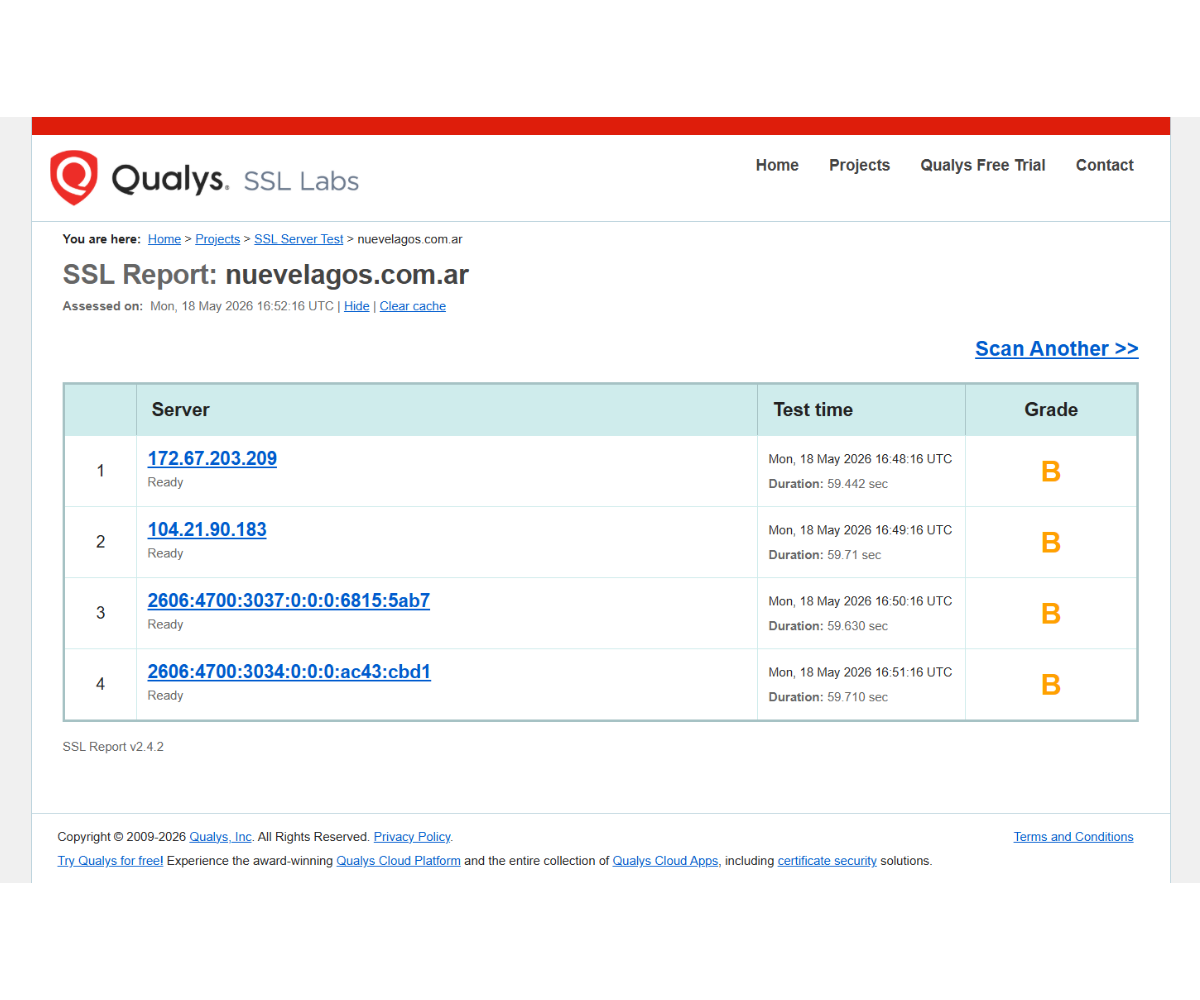
Task: Click Try Qualys for free link
Action: pos(110,860)
